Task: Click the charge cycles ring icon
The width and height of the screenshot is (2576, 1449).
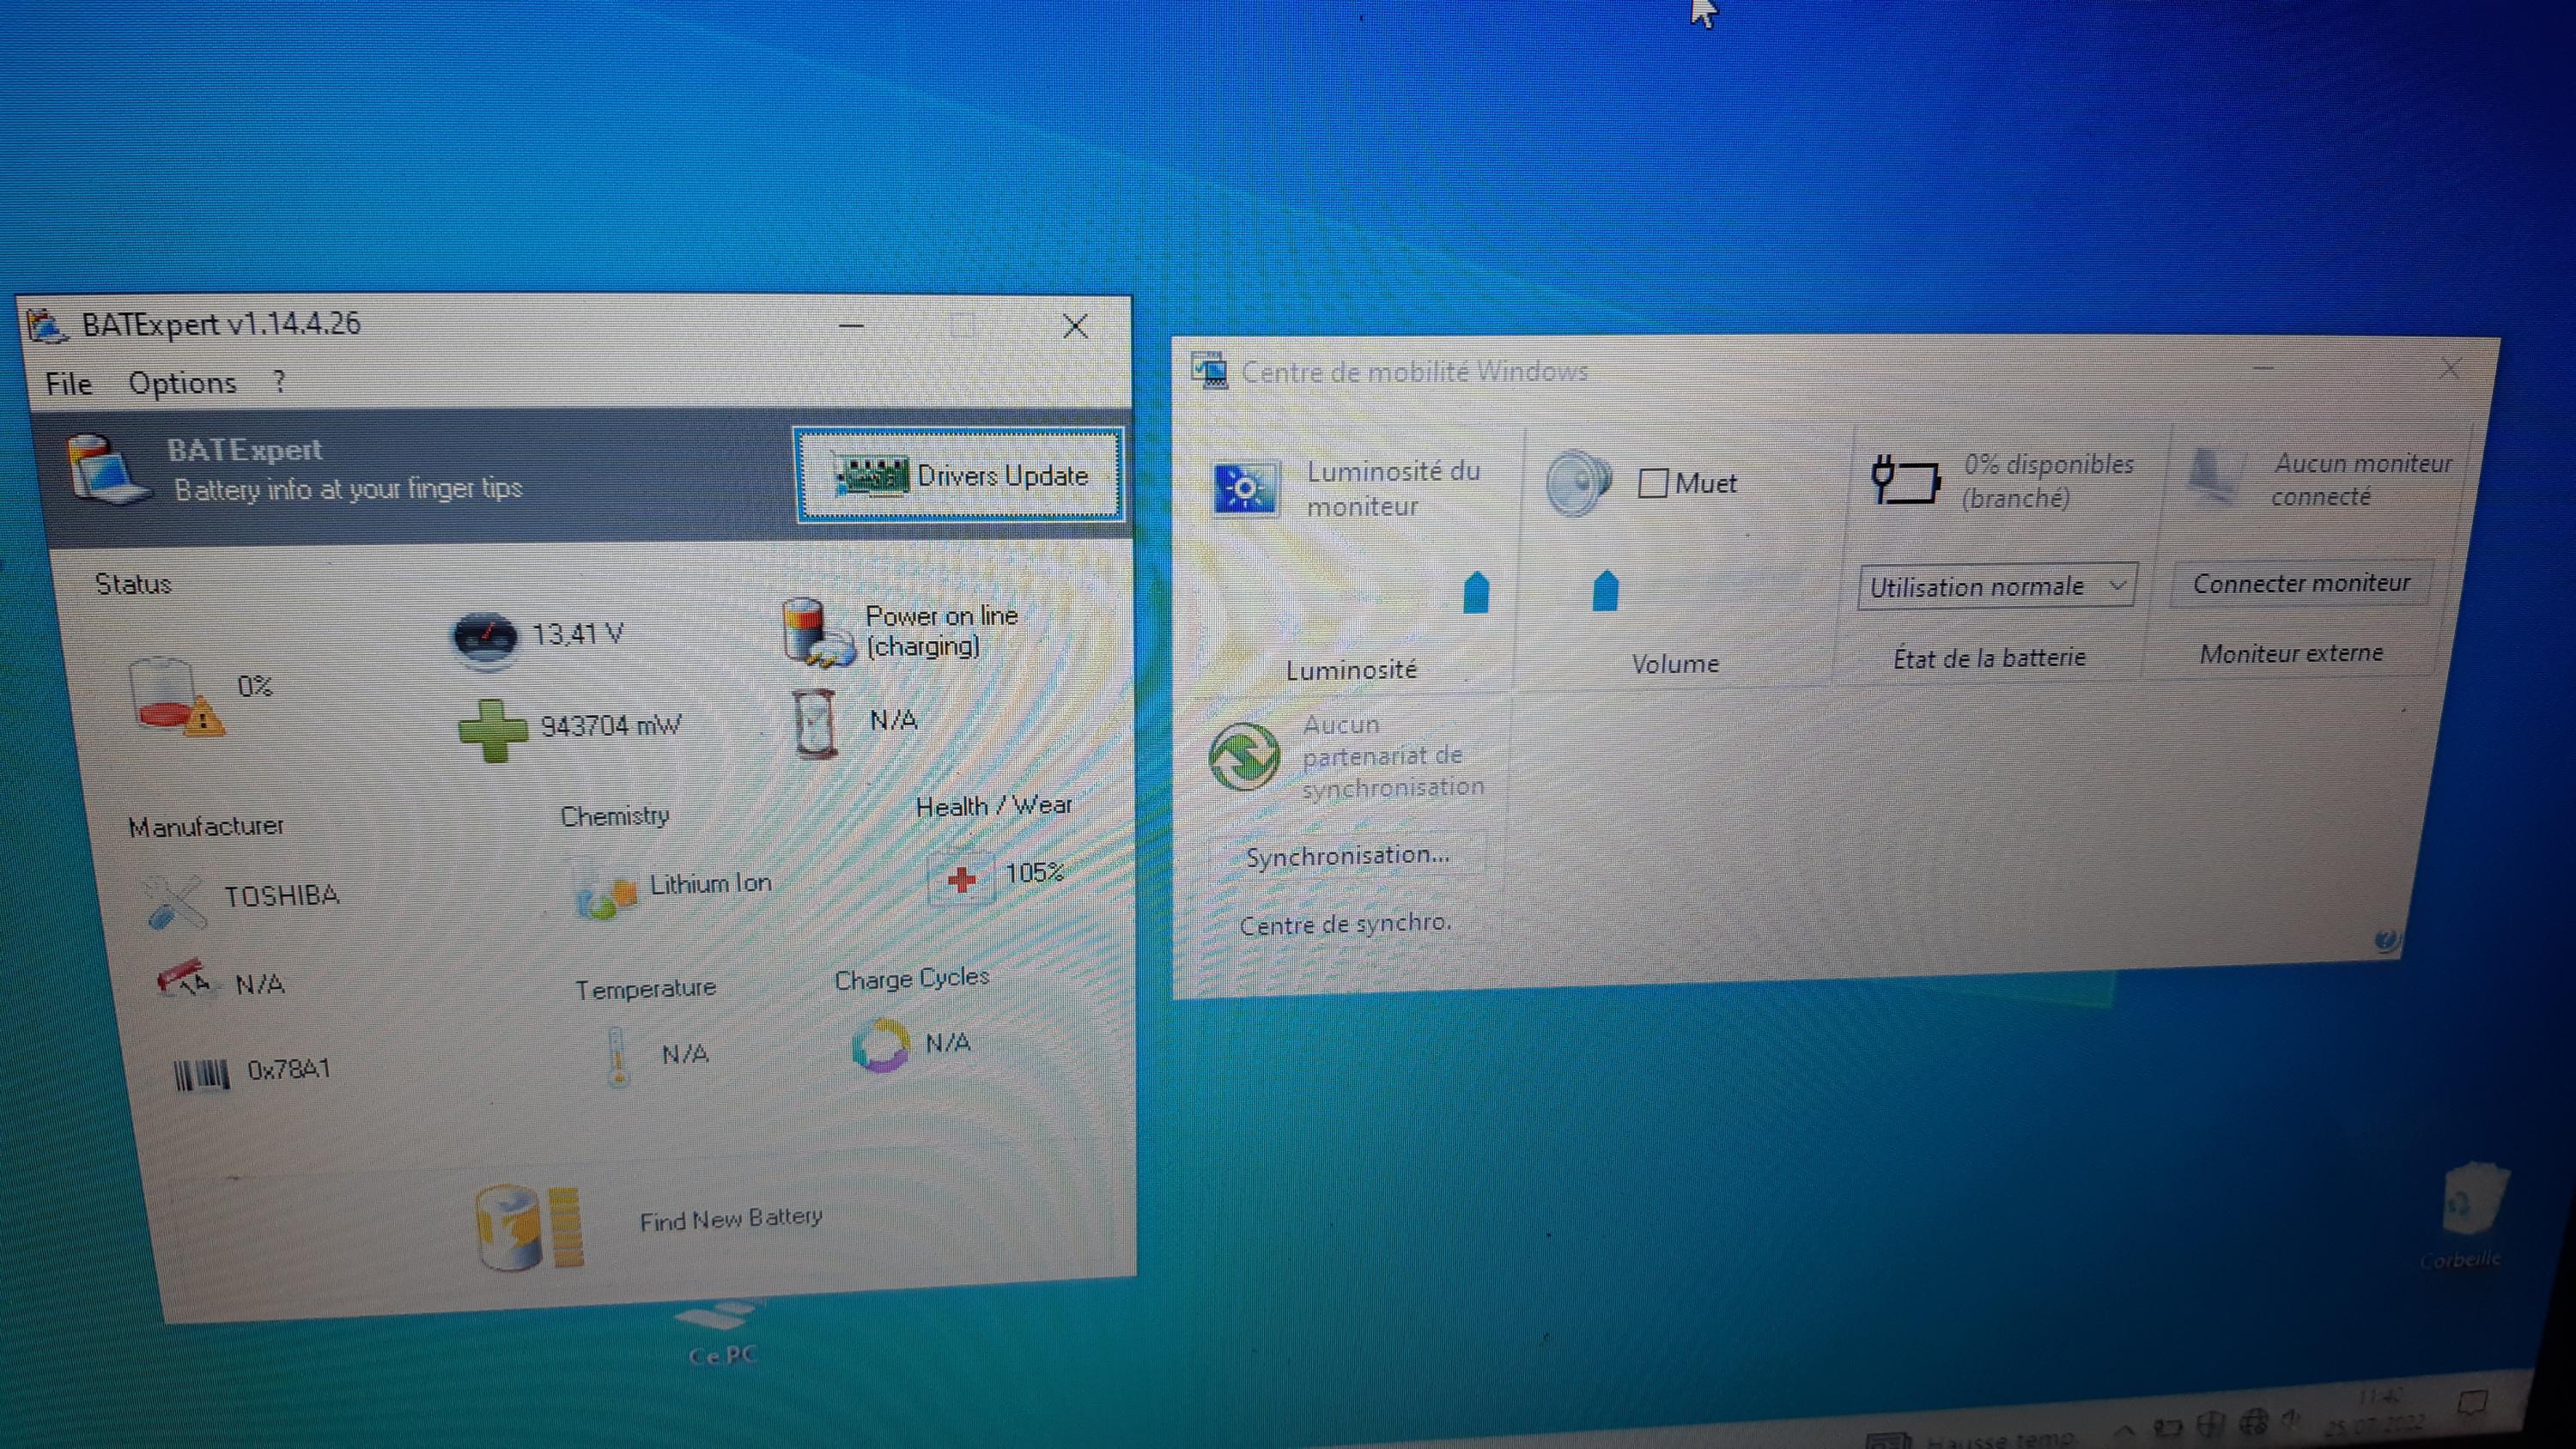Action: click(x=880, y=1045)
